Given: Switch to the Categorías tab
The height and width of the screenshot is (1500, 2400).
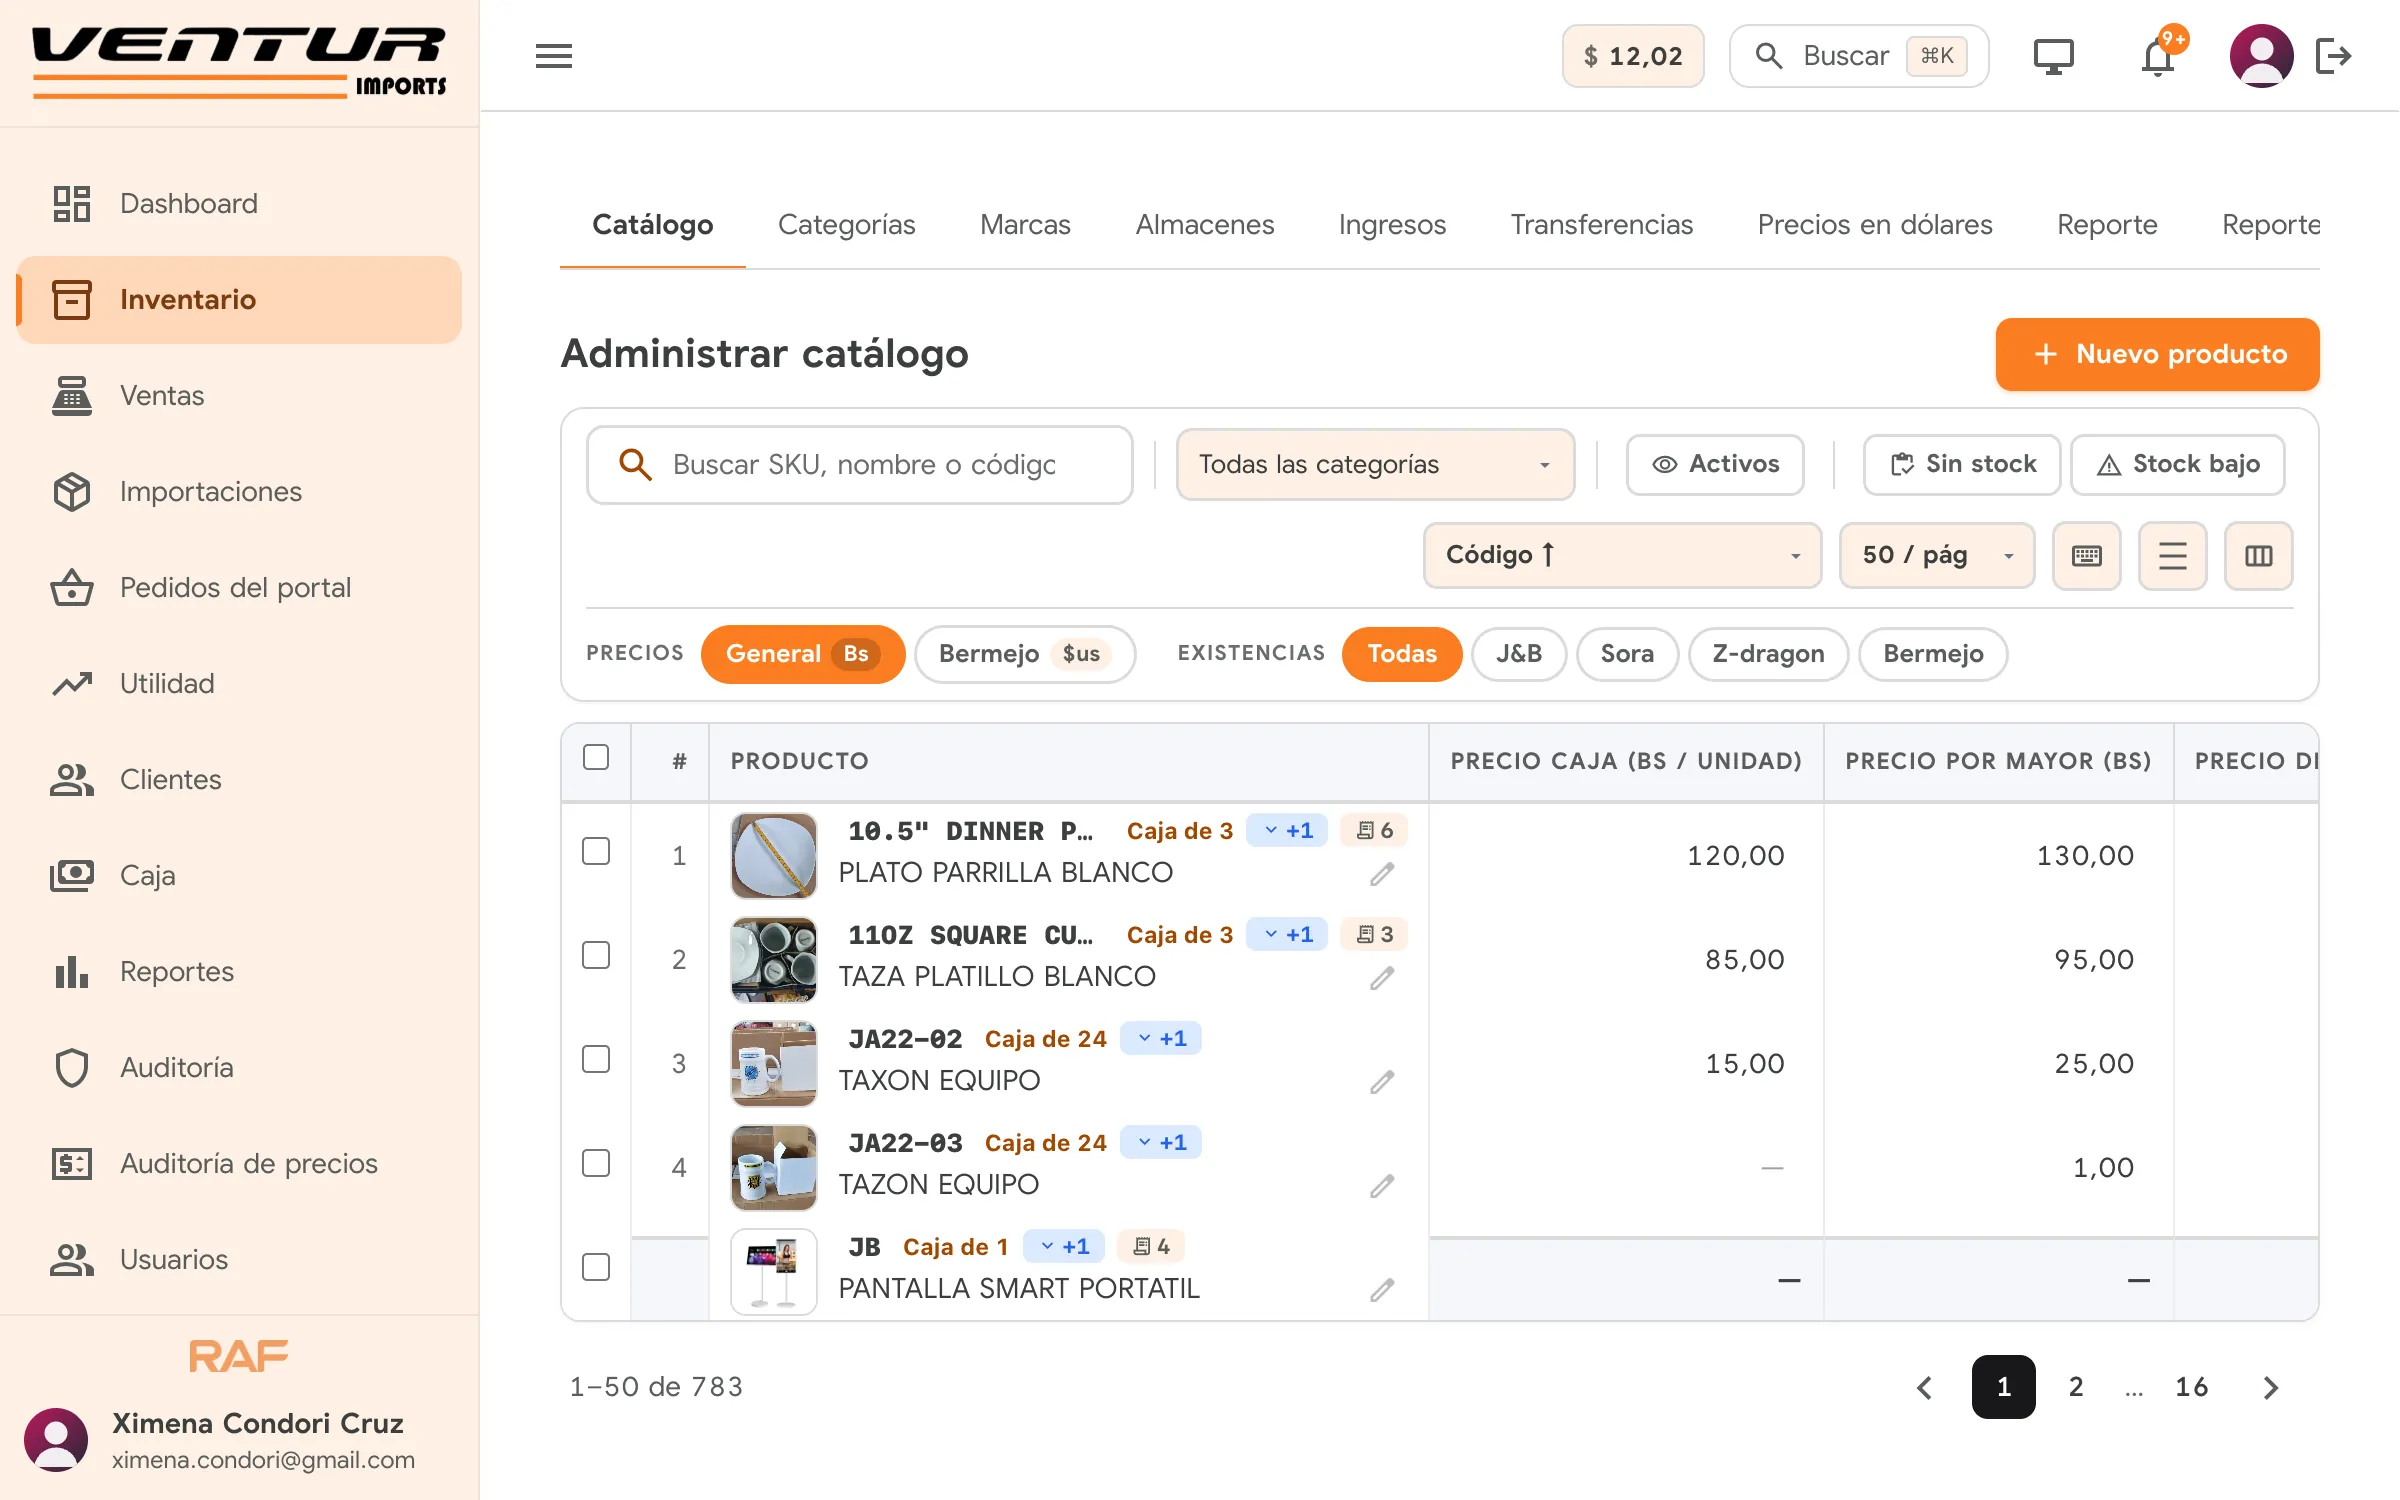Looking at the screenshot, I should (846, 225).
